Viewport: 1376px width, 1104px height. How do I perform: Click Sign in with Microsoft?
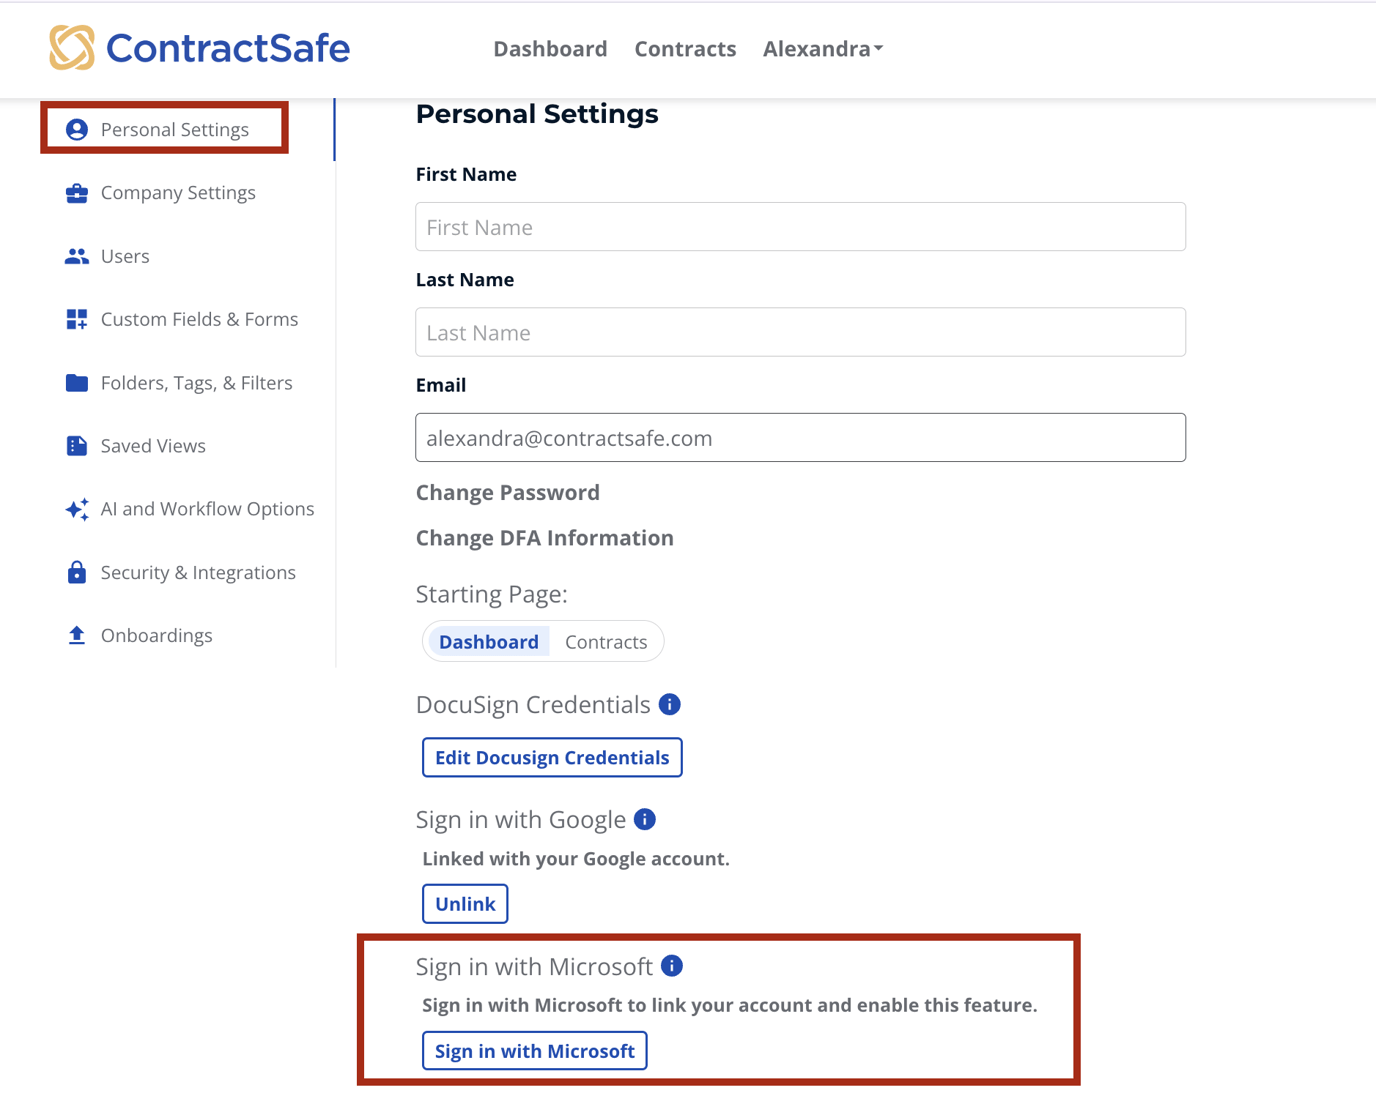[x=534, y=1050]
